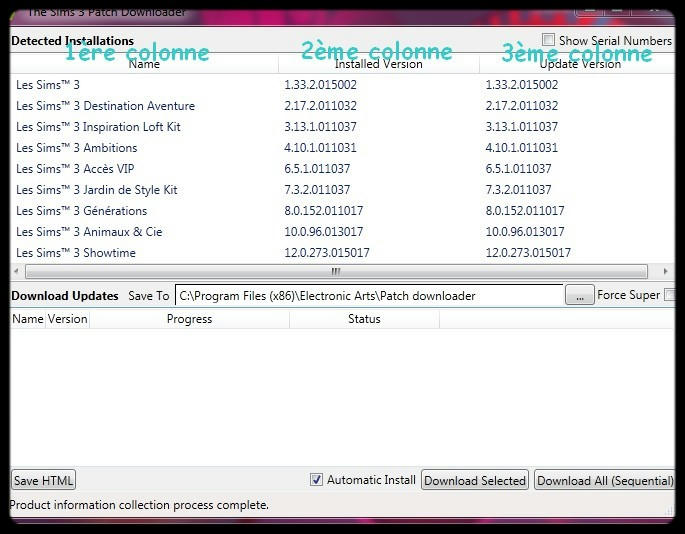Viewport: 685px width, 534px height.
Task: Open the browse folder '...' button
Action: coord(579,295)
